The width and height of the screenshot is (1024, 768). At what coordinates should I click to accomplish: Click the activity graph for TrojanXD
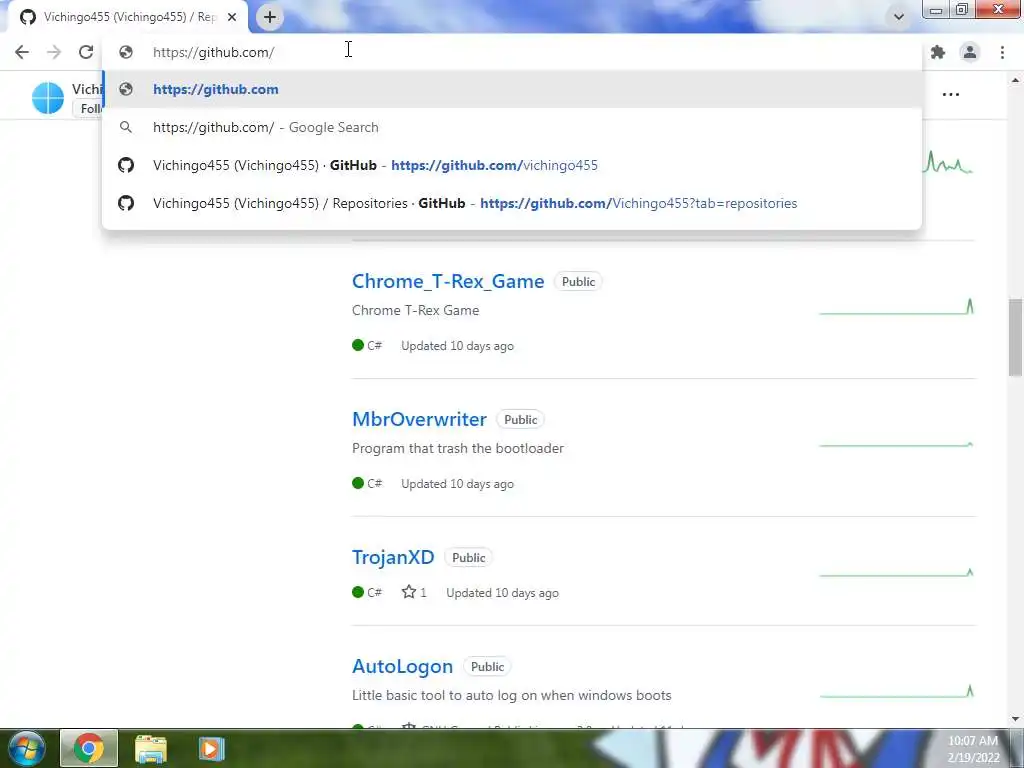point(897,573)
